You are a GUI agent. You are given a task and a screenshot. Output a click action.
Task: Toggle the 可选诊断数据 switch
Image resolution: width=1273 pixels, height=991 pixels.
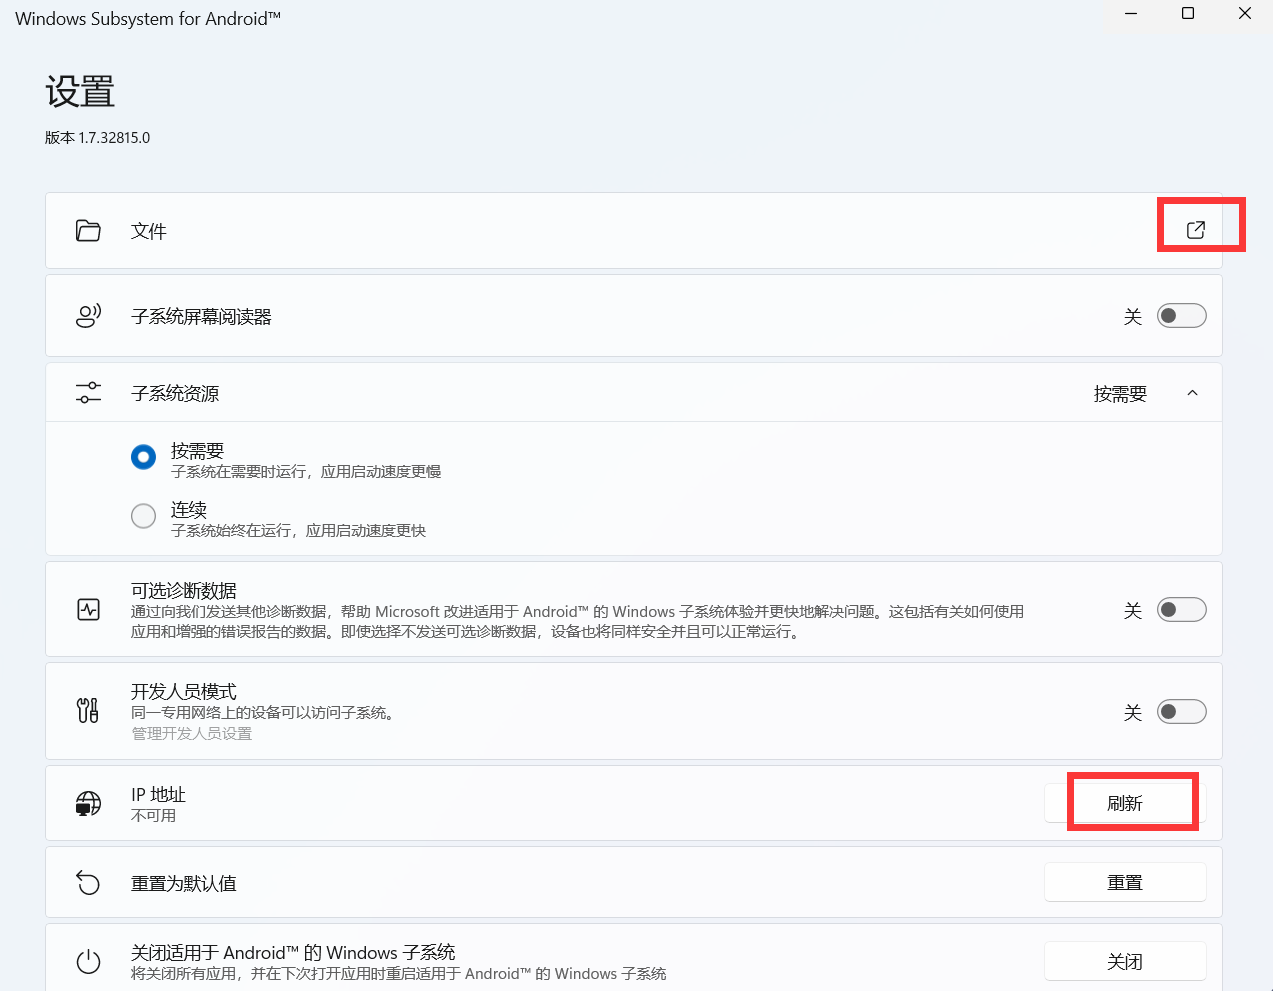(1181, 610)
